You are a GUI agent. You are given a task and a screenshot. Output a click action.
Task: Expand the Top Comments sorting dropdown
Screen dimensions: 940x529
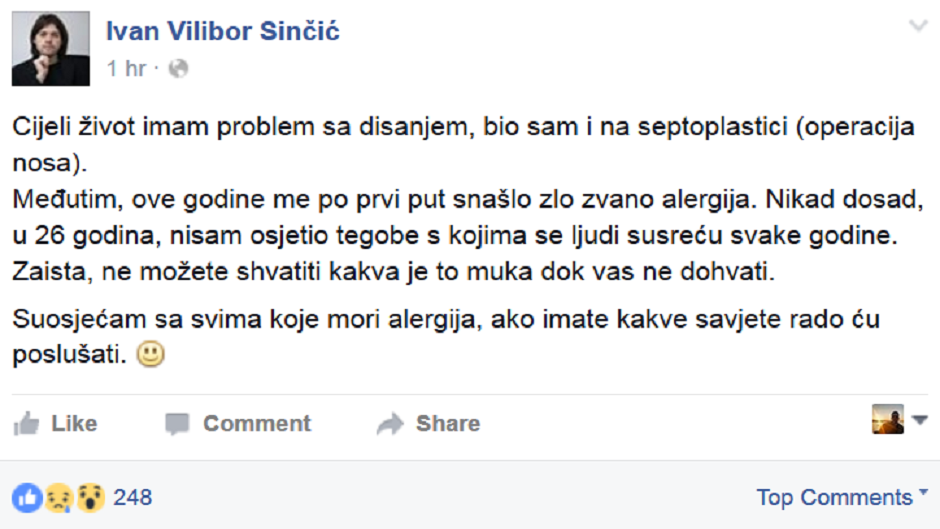pos(833,497)
